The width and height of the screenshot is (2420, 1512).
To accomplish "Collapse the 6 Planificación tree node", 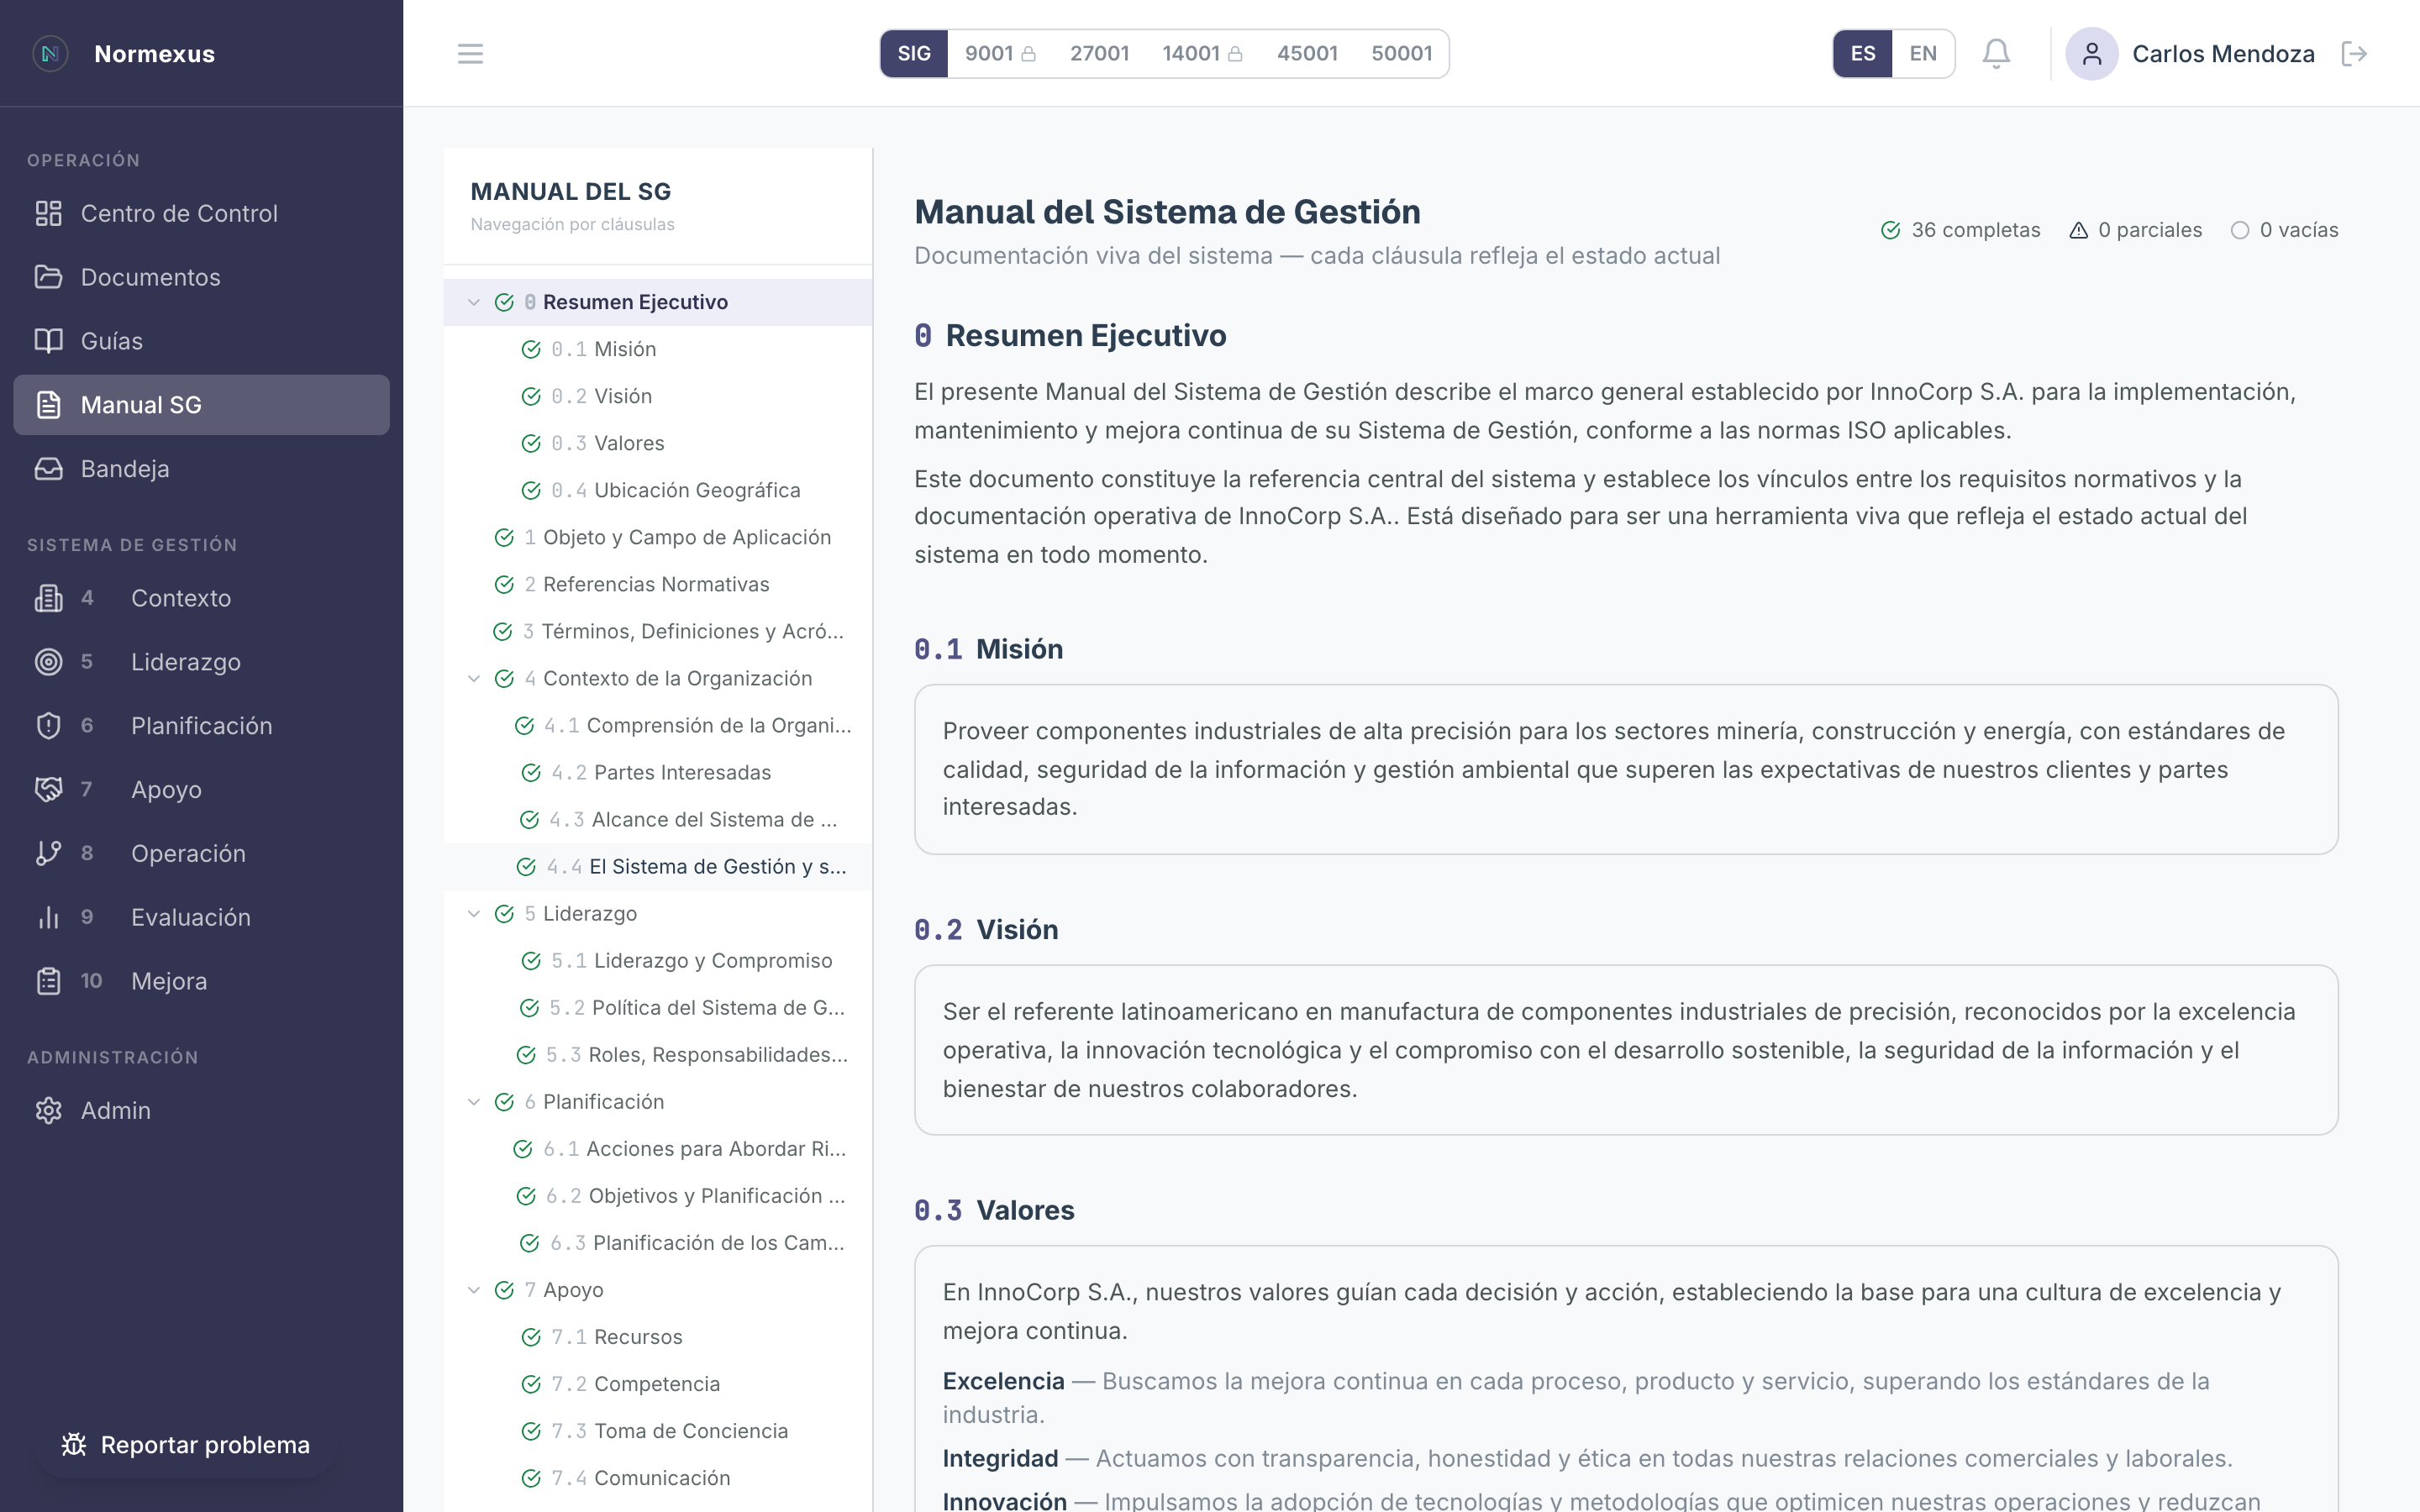I will point(474,1102).
